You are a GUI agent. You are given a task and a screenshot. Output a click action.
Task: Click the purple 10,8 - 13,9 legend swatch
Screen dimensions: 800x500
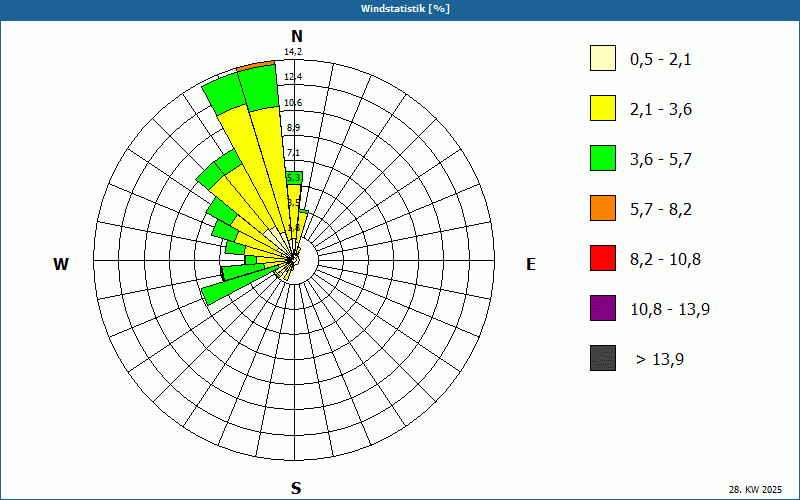coord(603,308)
